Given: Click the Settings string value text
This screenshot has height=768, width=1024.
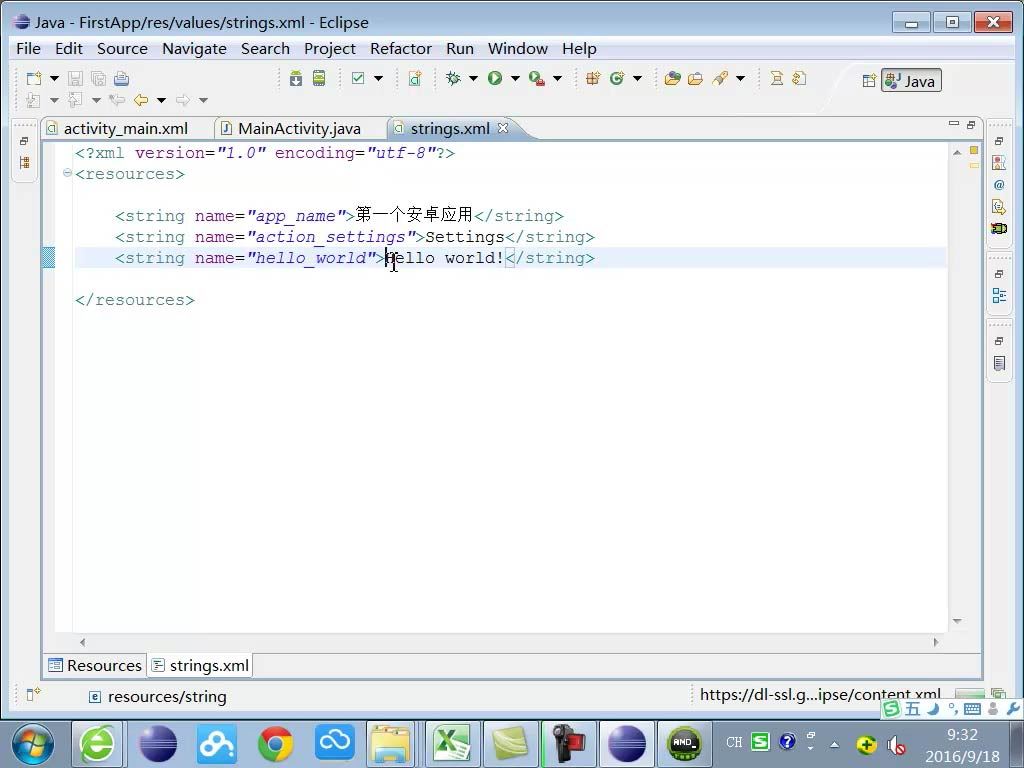Looking at the screenshot, I should tap(465, 236).
